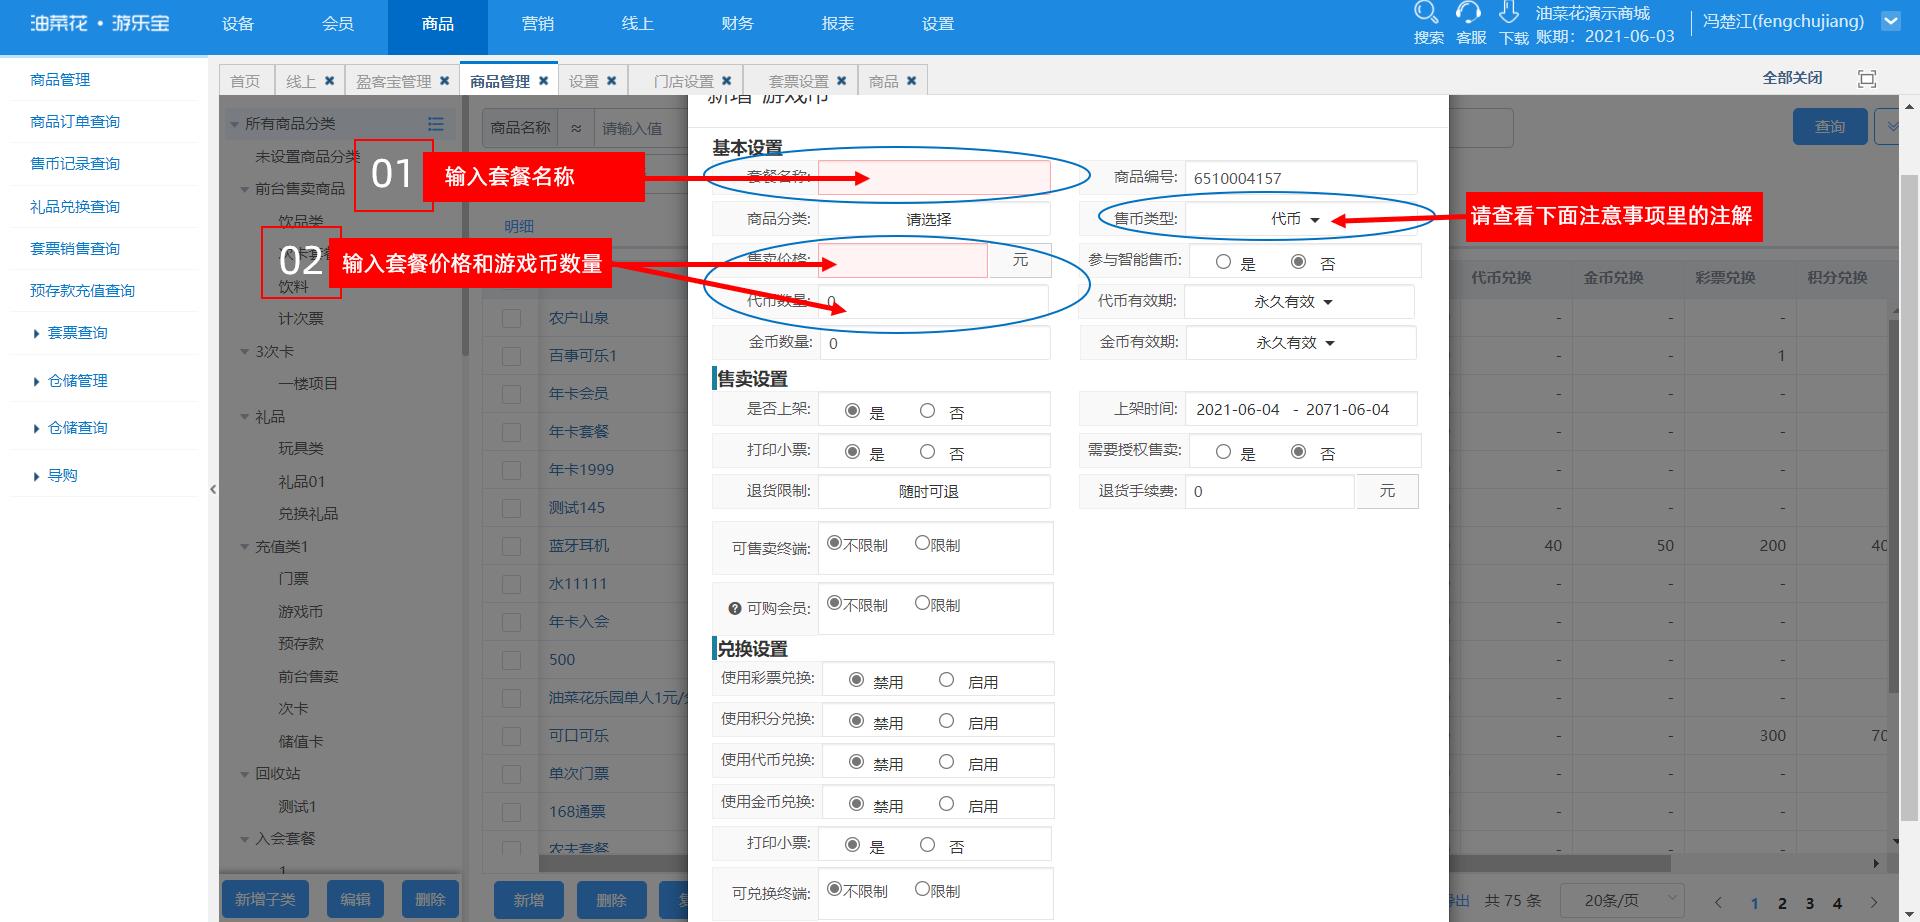
Task: Close the 门店设置 tab
Action: (x=726, y=81)
